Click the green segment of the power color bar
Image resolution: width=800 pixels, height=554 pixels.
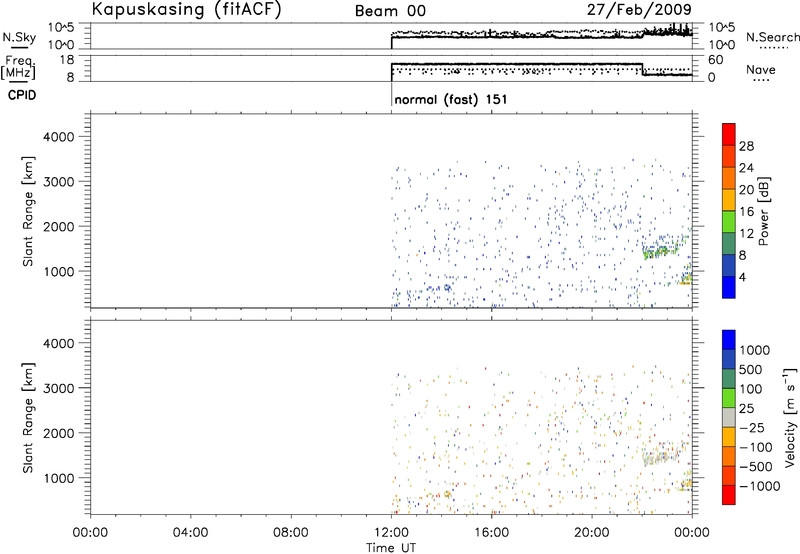tap(729, 222)
